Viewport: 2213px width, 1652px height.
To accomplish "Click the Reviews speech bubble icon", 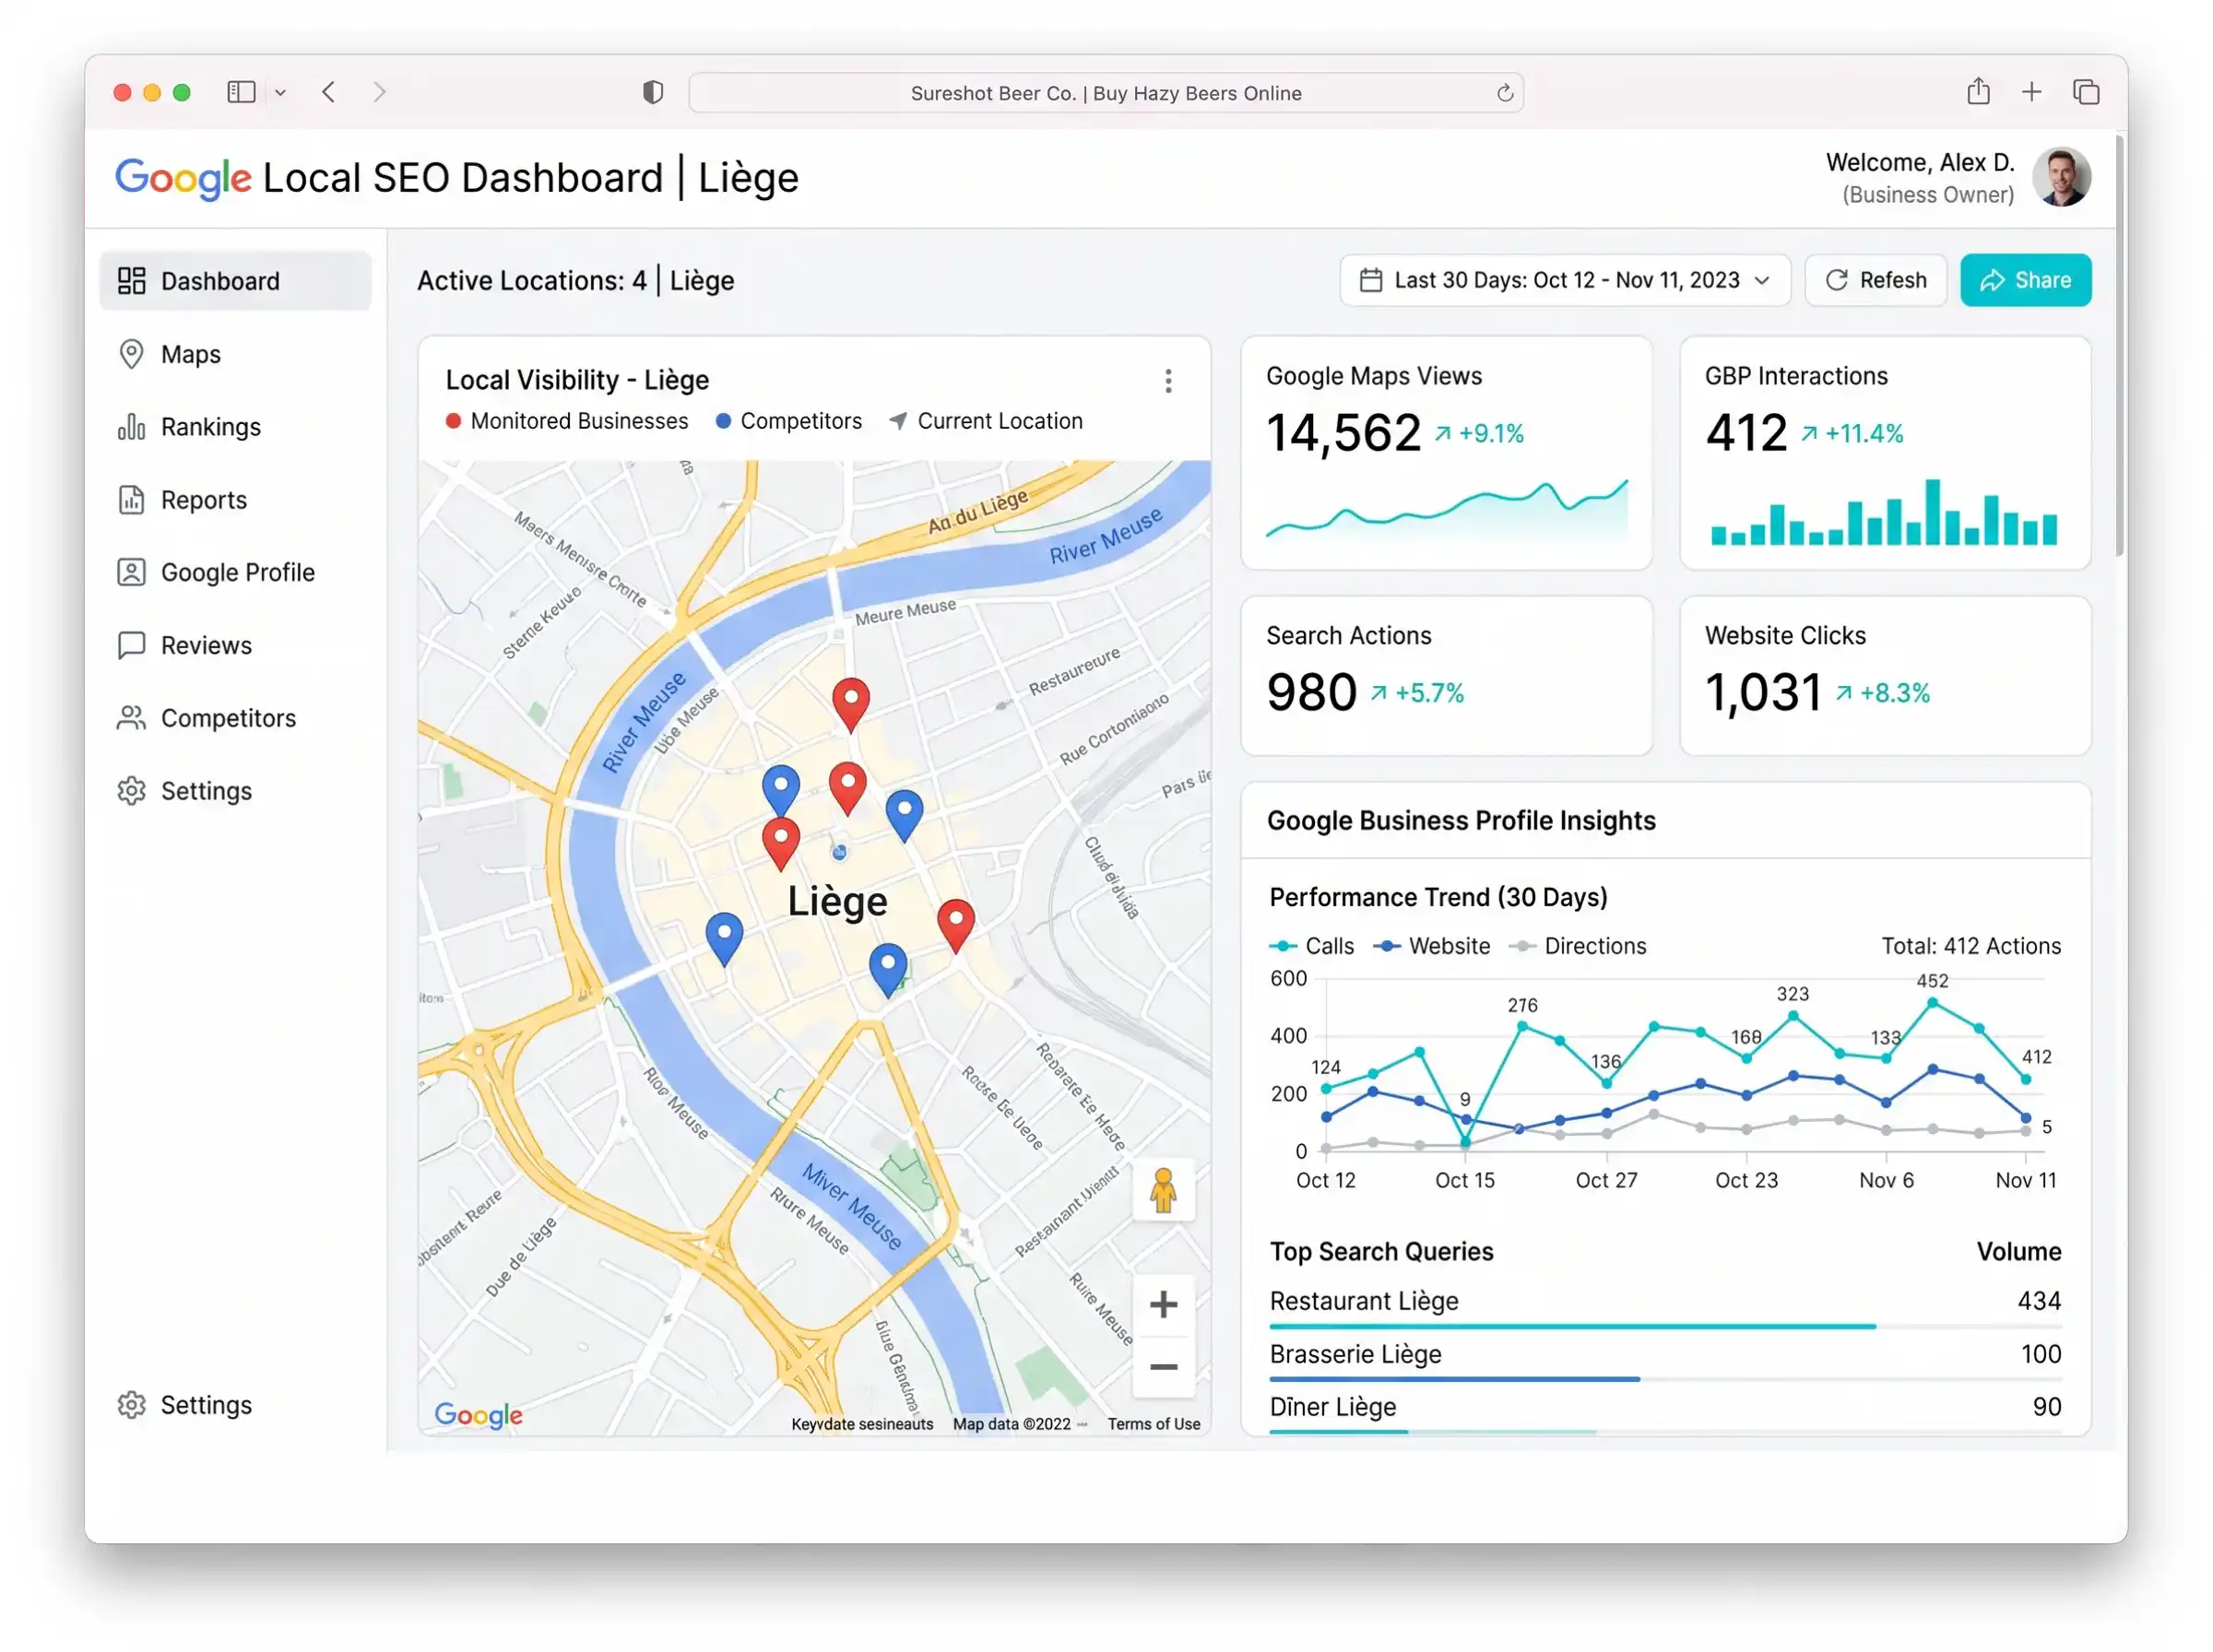I will pyautogui.click(x=131, y=645).
